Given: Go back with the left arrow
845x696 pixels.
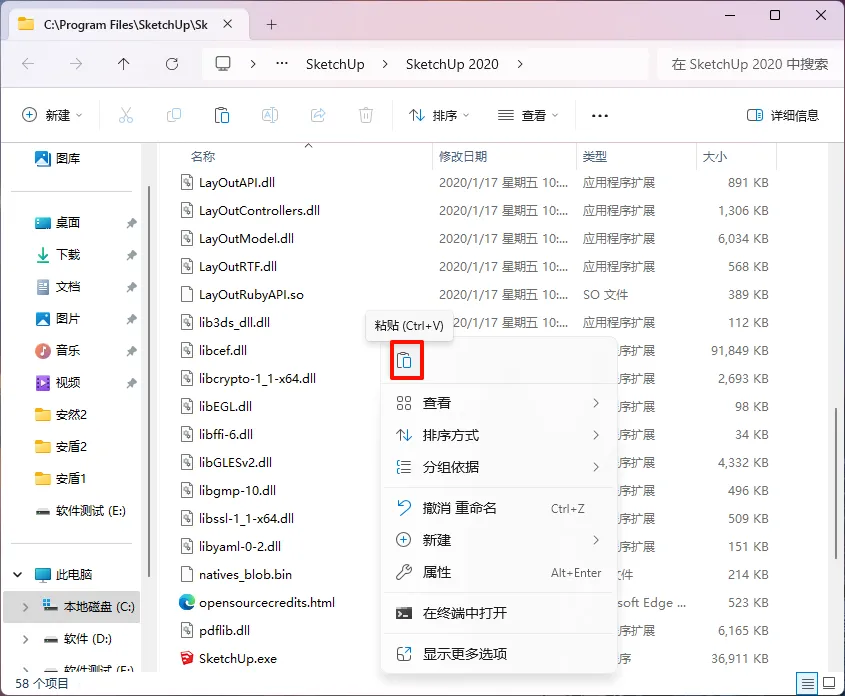Looking at the screenshot, I should coord(28,64).
